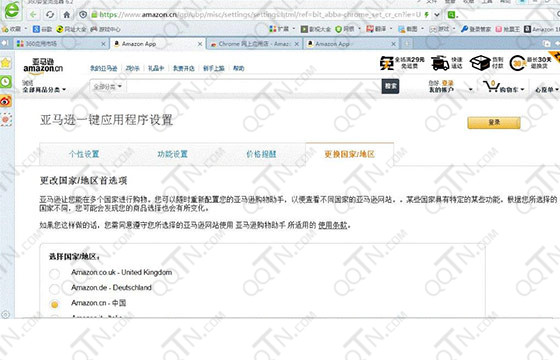Open the 游戏中心 bookmark
Image resolution: width=560 pixels, height=360 pixels.
pos(105,29)
